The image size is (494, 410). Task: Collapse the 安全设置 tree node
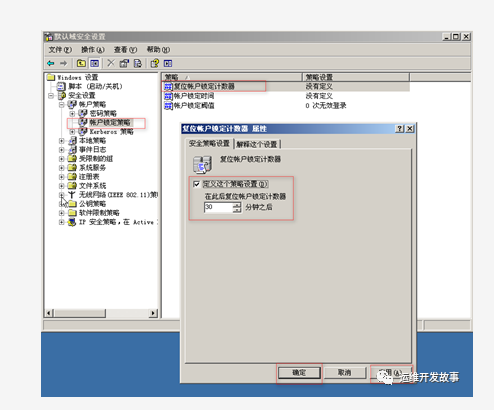51,96
